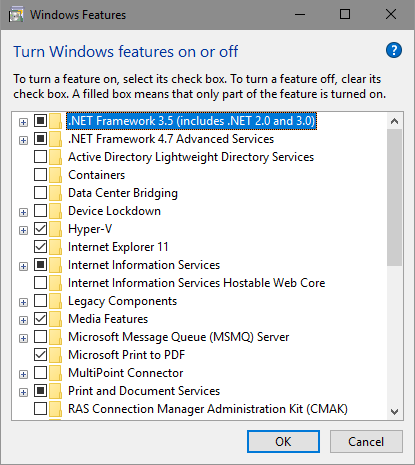Click the OK button
Image resolution: width=415 pixels, height=465 pixels.
pyautogui.click(x=283, y=441)
